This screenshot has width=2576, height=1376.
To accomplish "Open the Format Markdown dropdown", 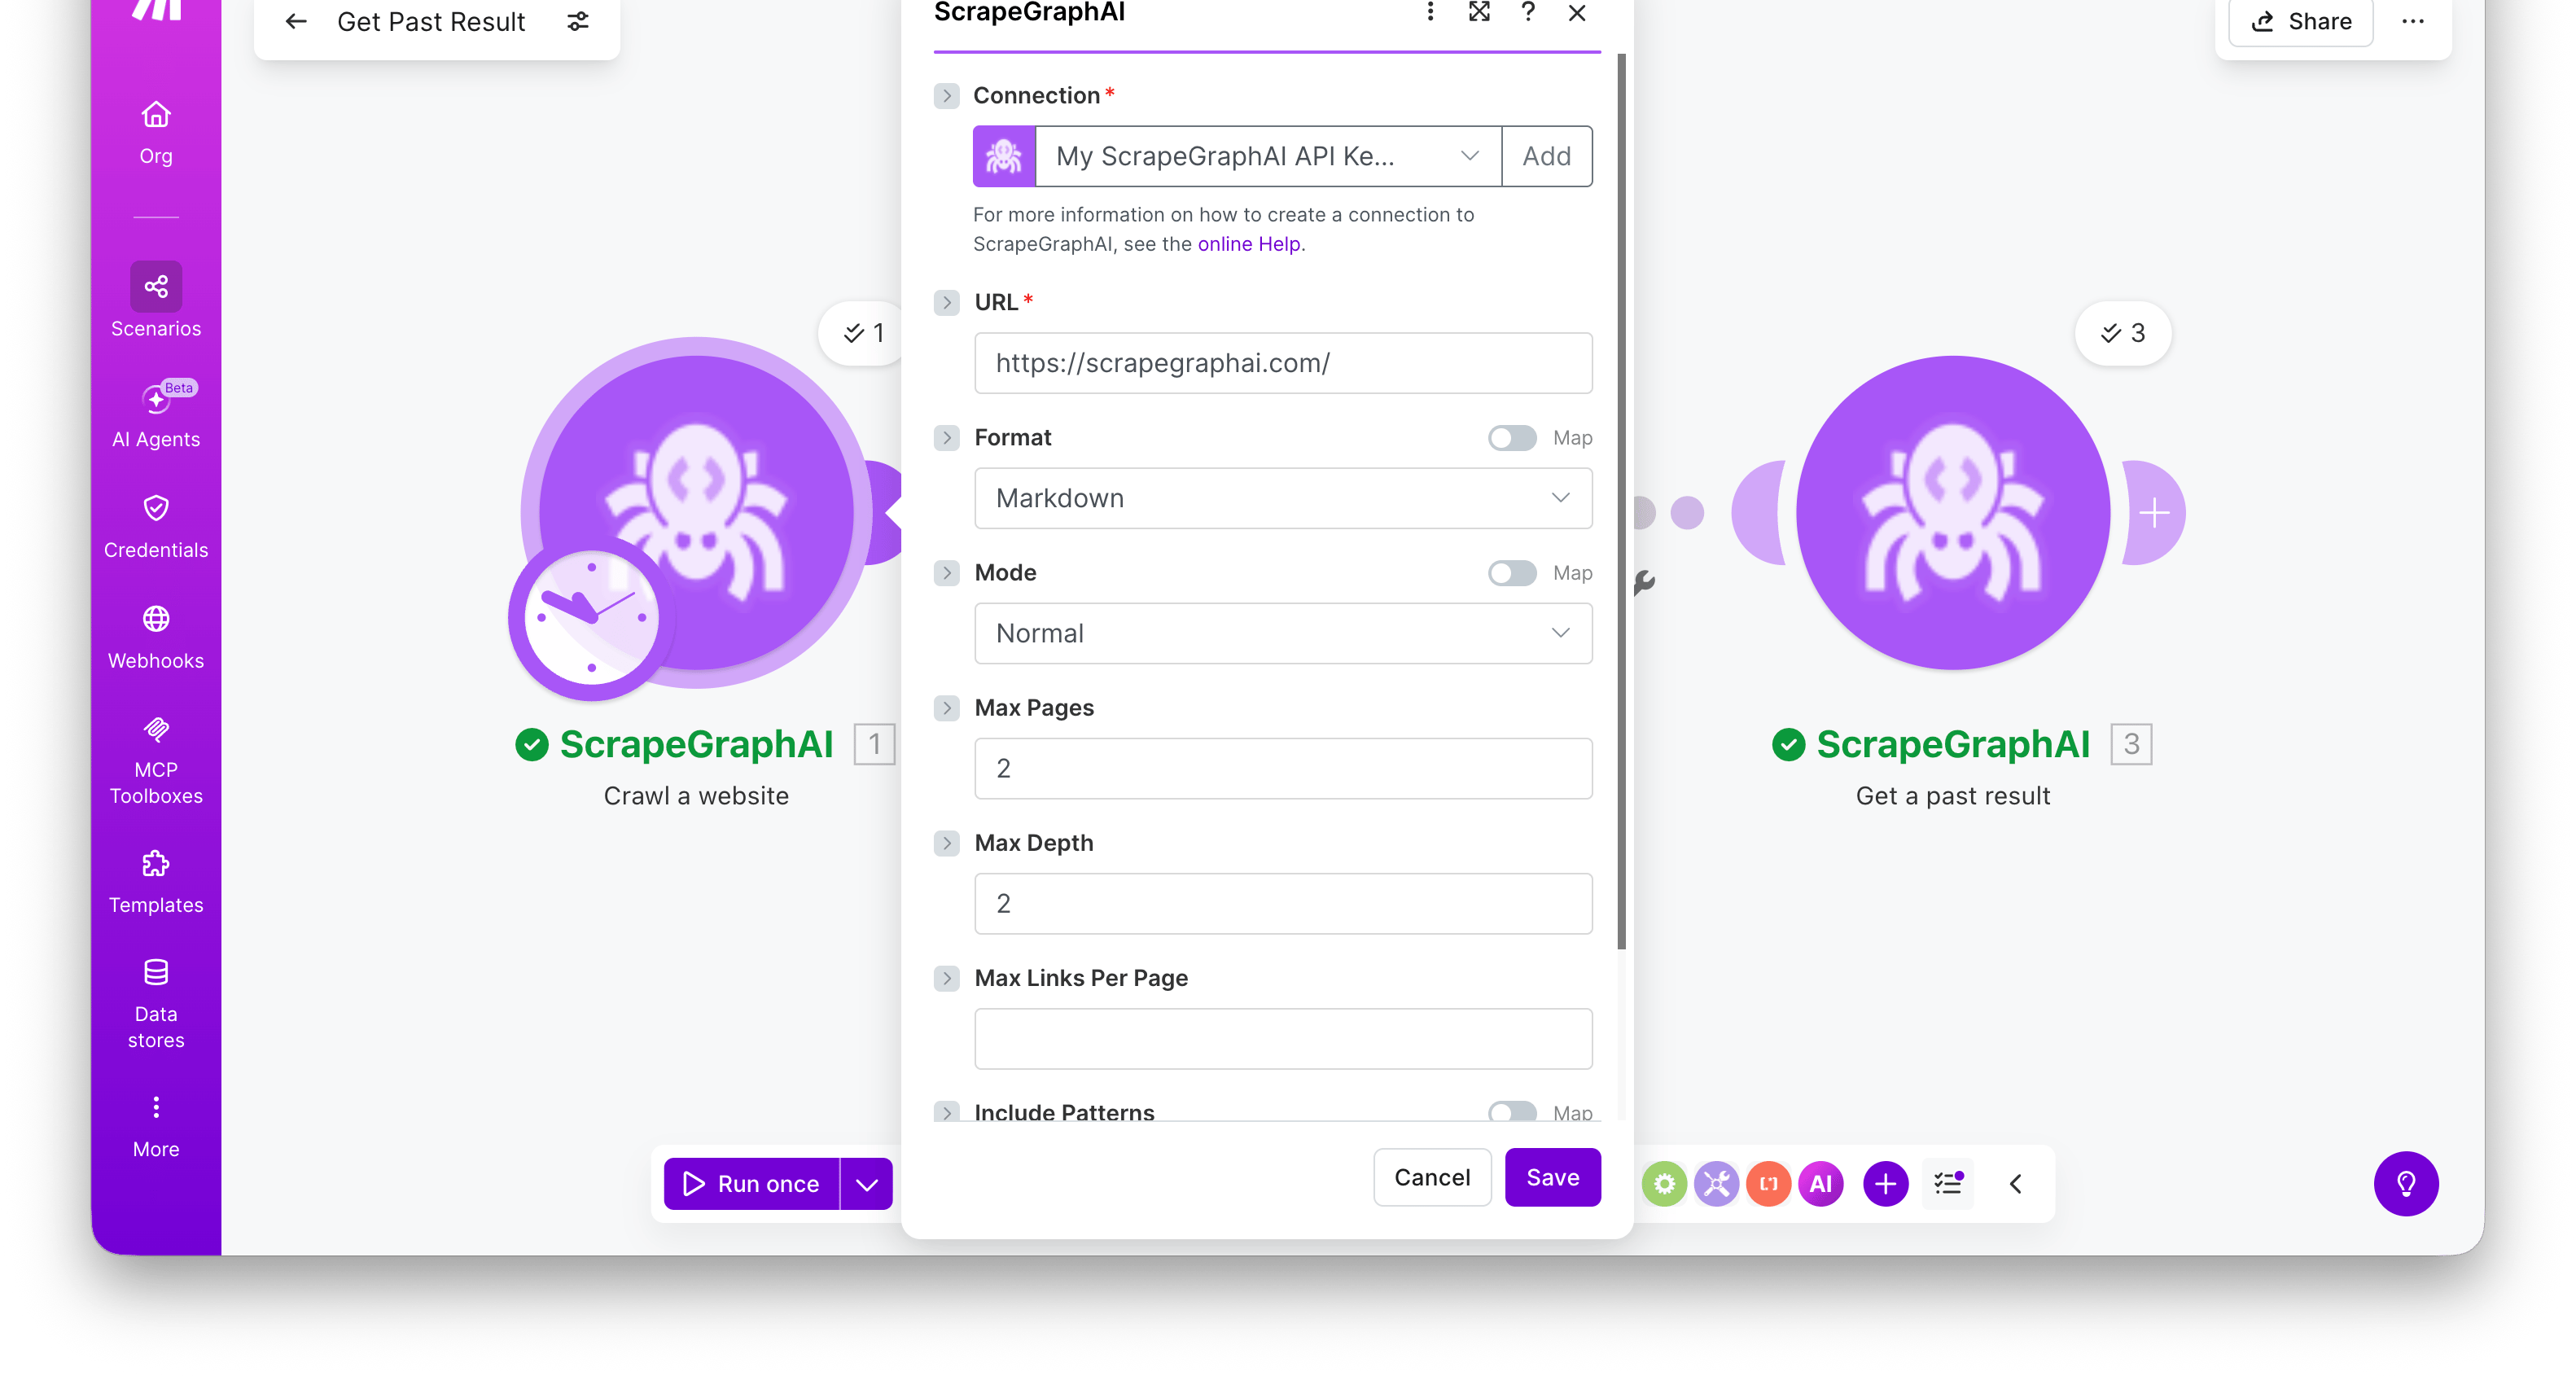I will coord(1283,498).
